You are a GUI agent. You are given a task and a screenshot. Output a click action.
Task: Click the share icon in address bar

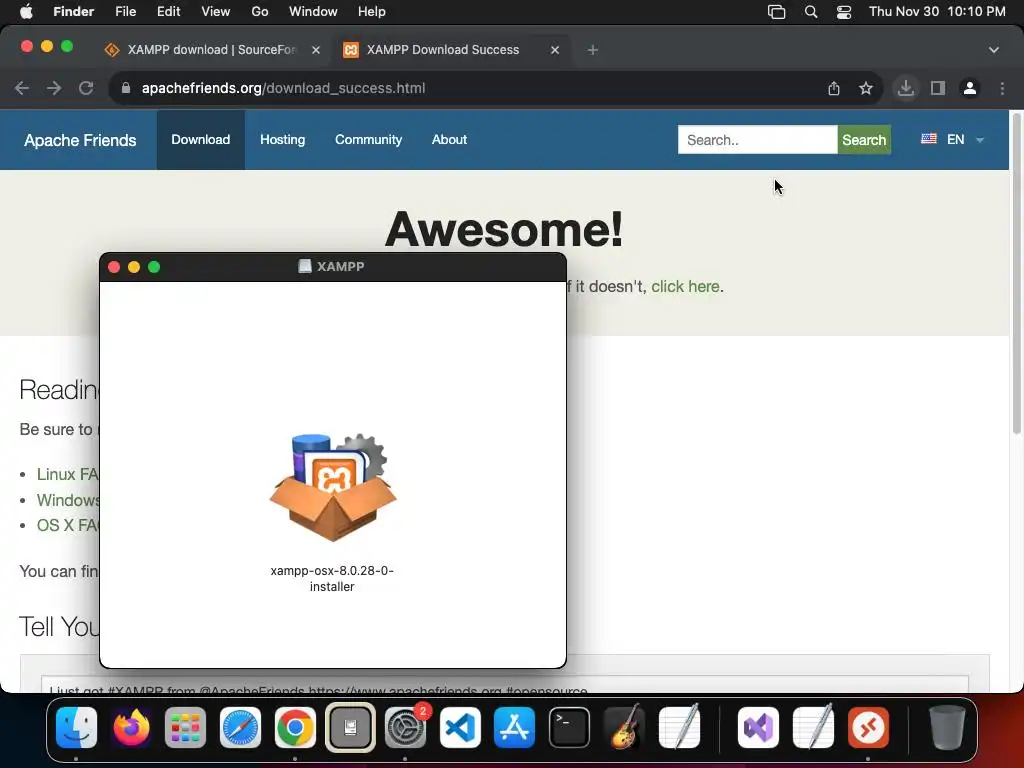834,88
